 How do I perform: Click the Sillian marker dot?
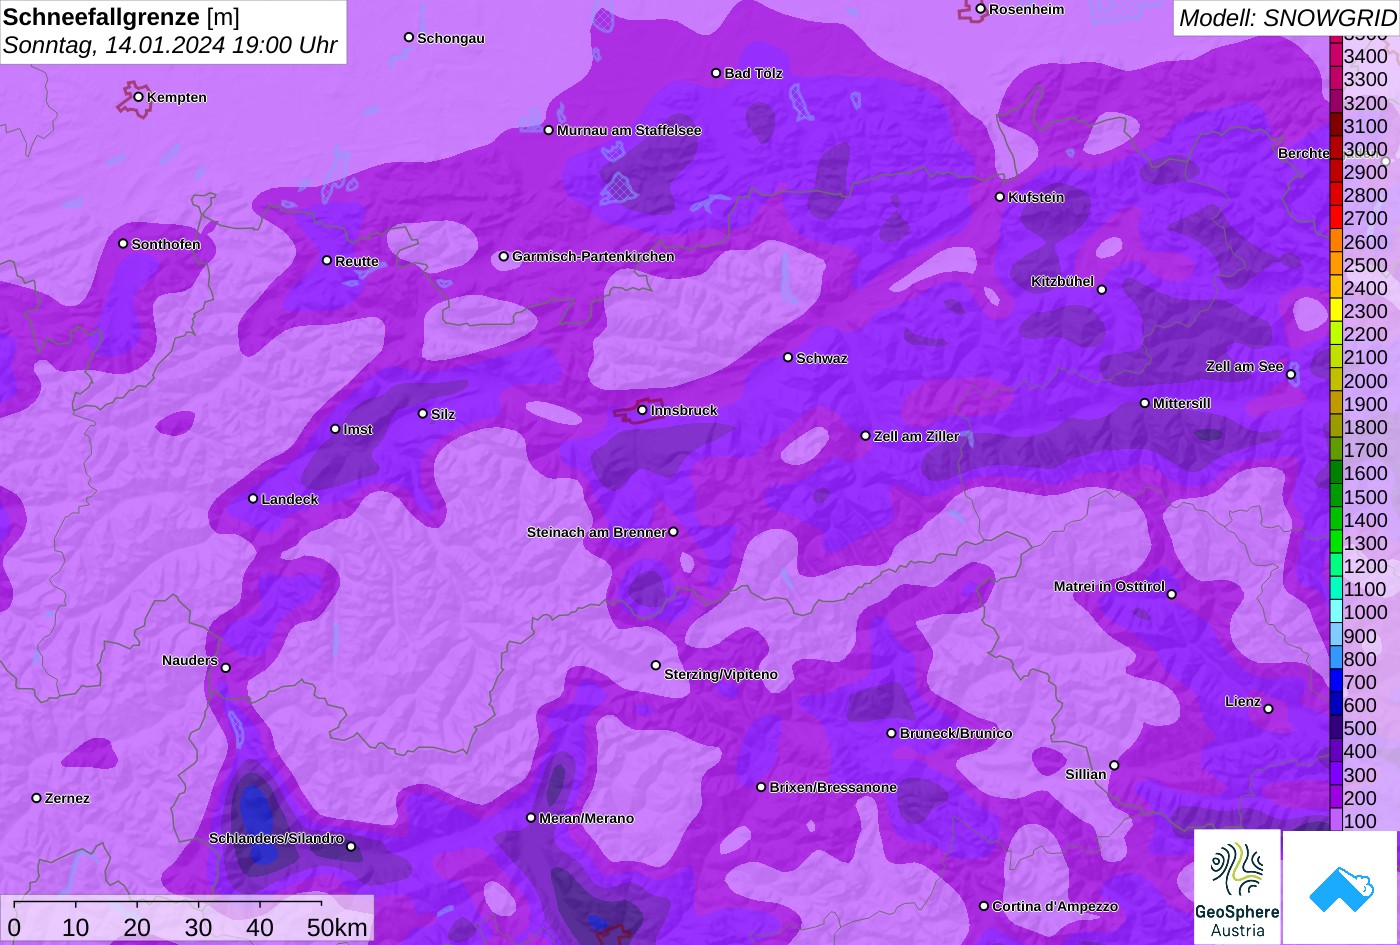[1114, 766]
